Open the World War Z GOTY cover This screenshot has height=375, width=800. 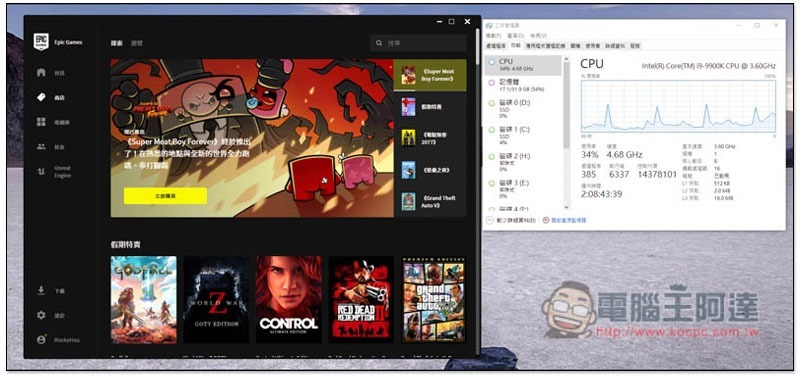click(216, 299)
